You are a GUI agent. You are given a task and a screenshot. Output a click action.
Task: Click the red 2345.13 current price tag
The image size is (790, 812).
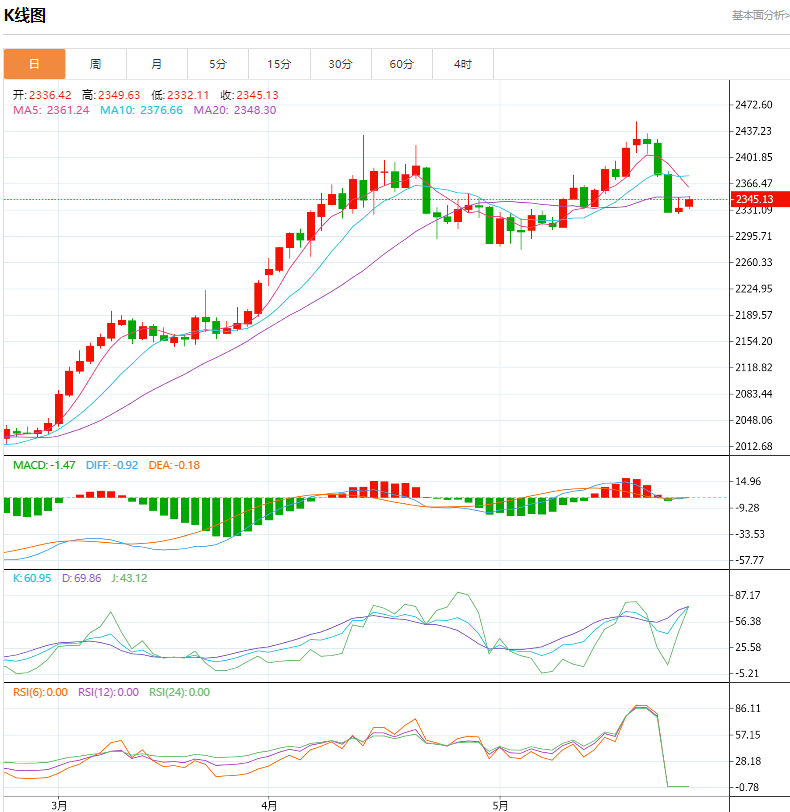point(760,199)
